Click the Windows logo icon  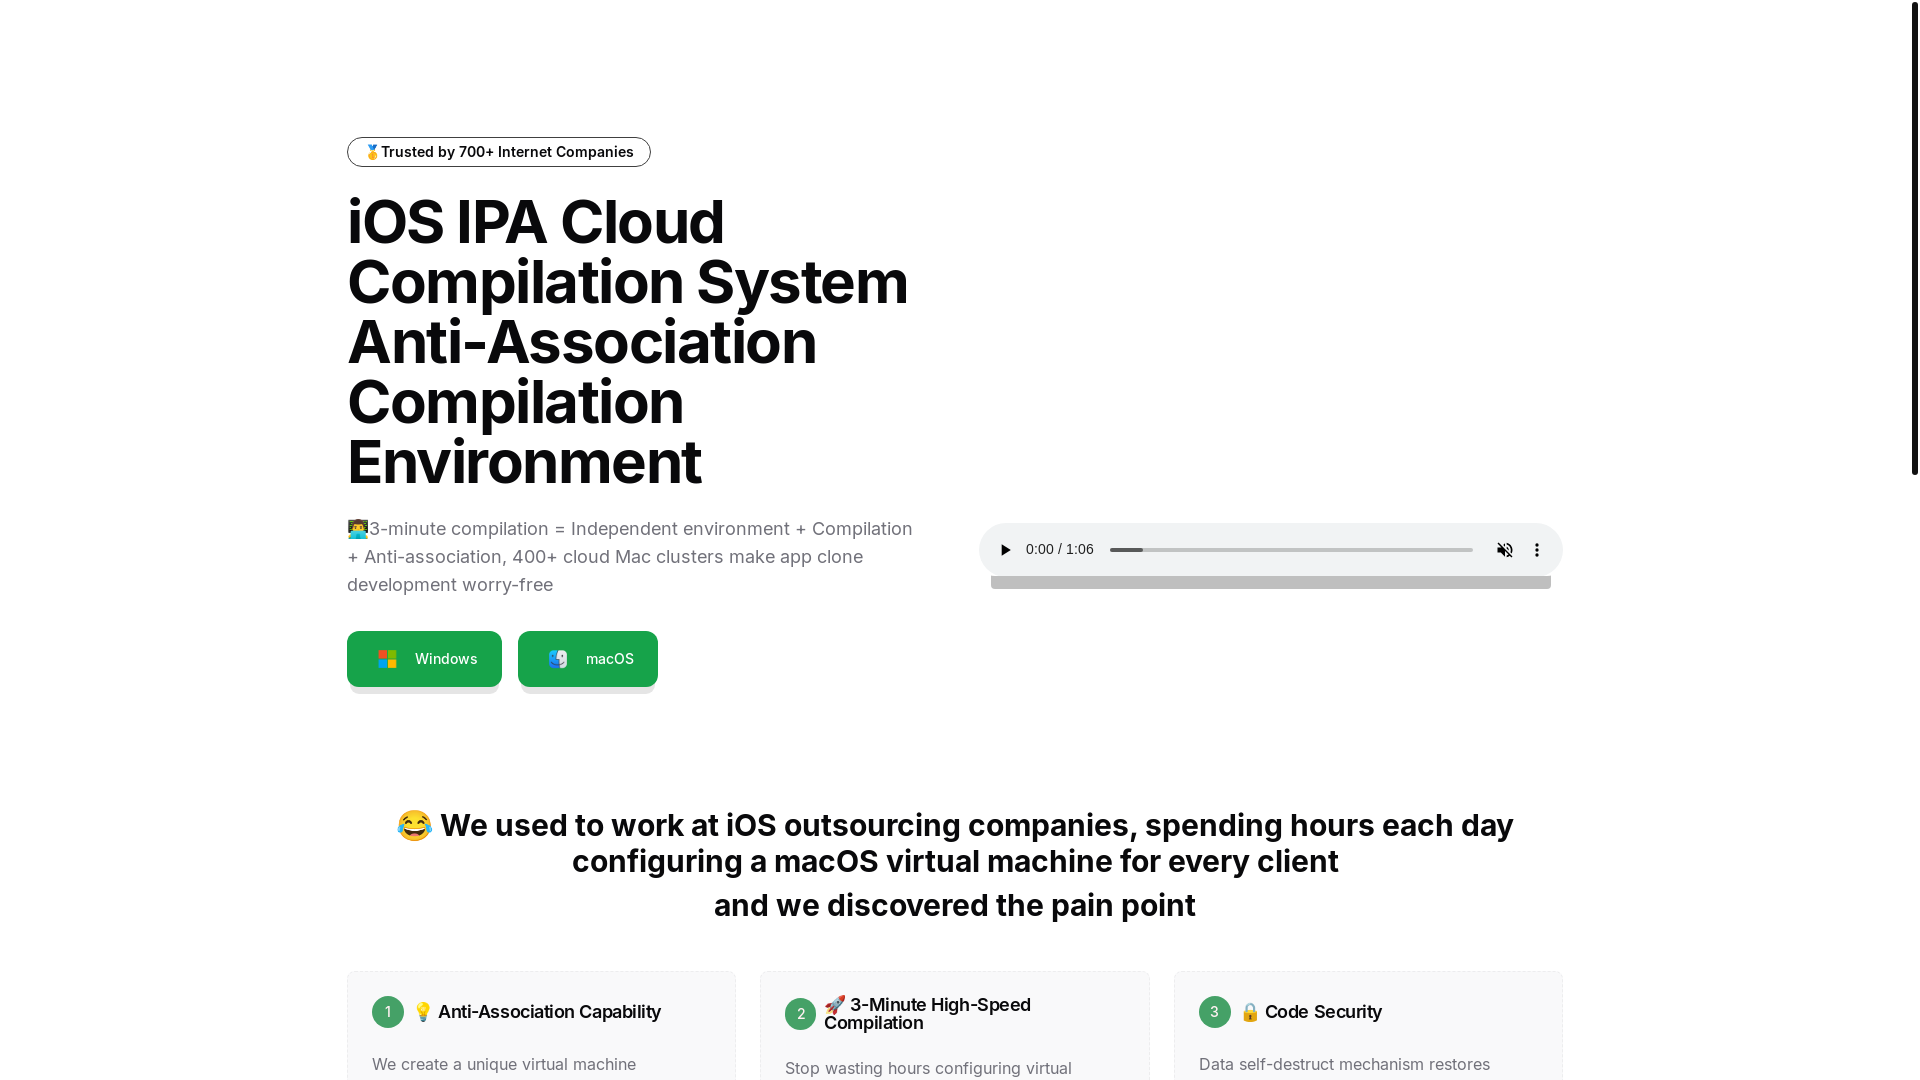click(387, 659)
